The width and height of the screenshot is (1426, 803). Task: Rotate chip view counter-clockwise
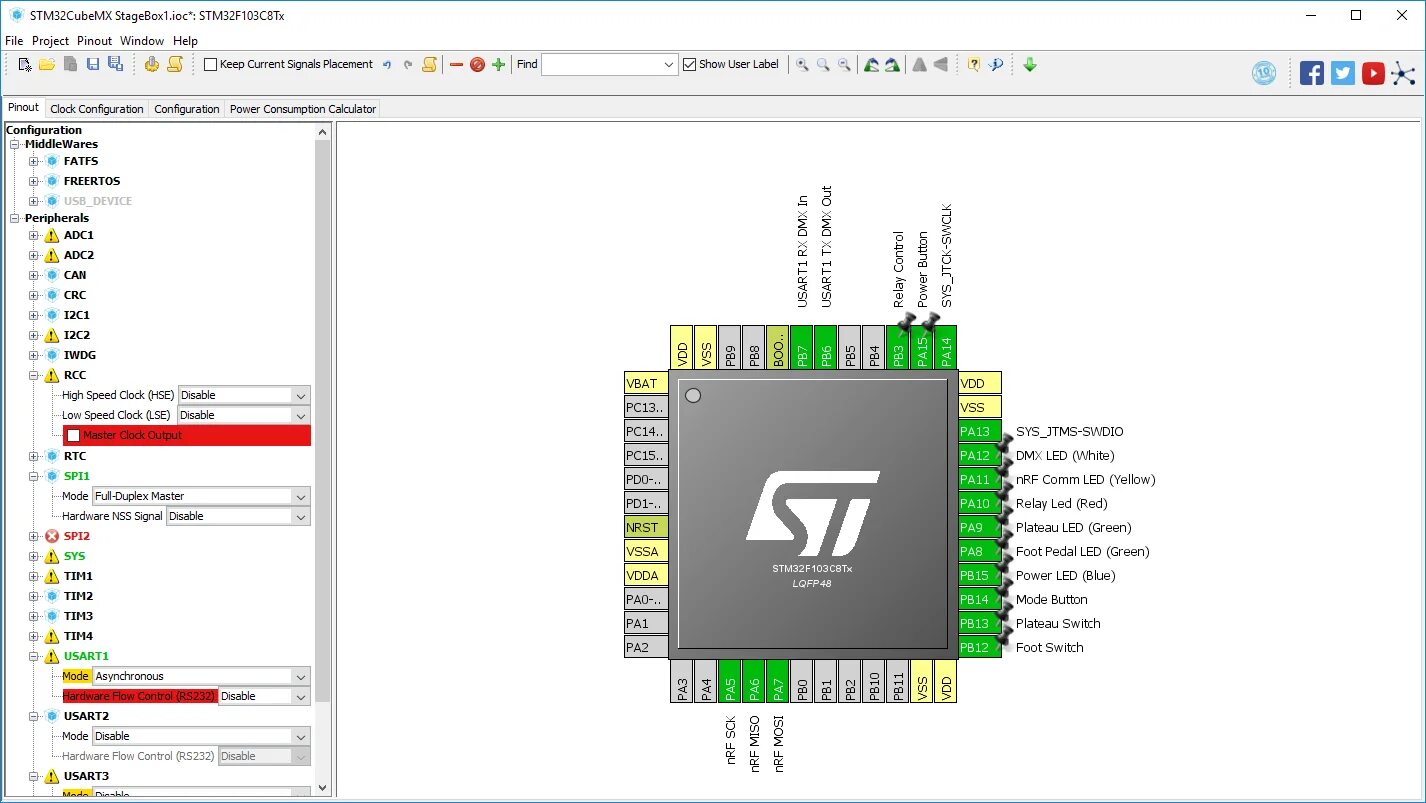tap(871, 64)
